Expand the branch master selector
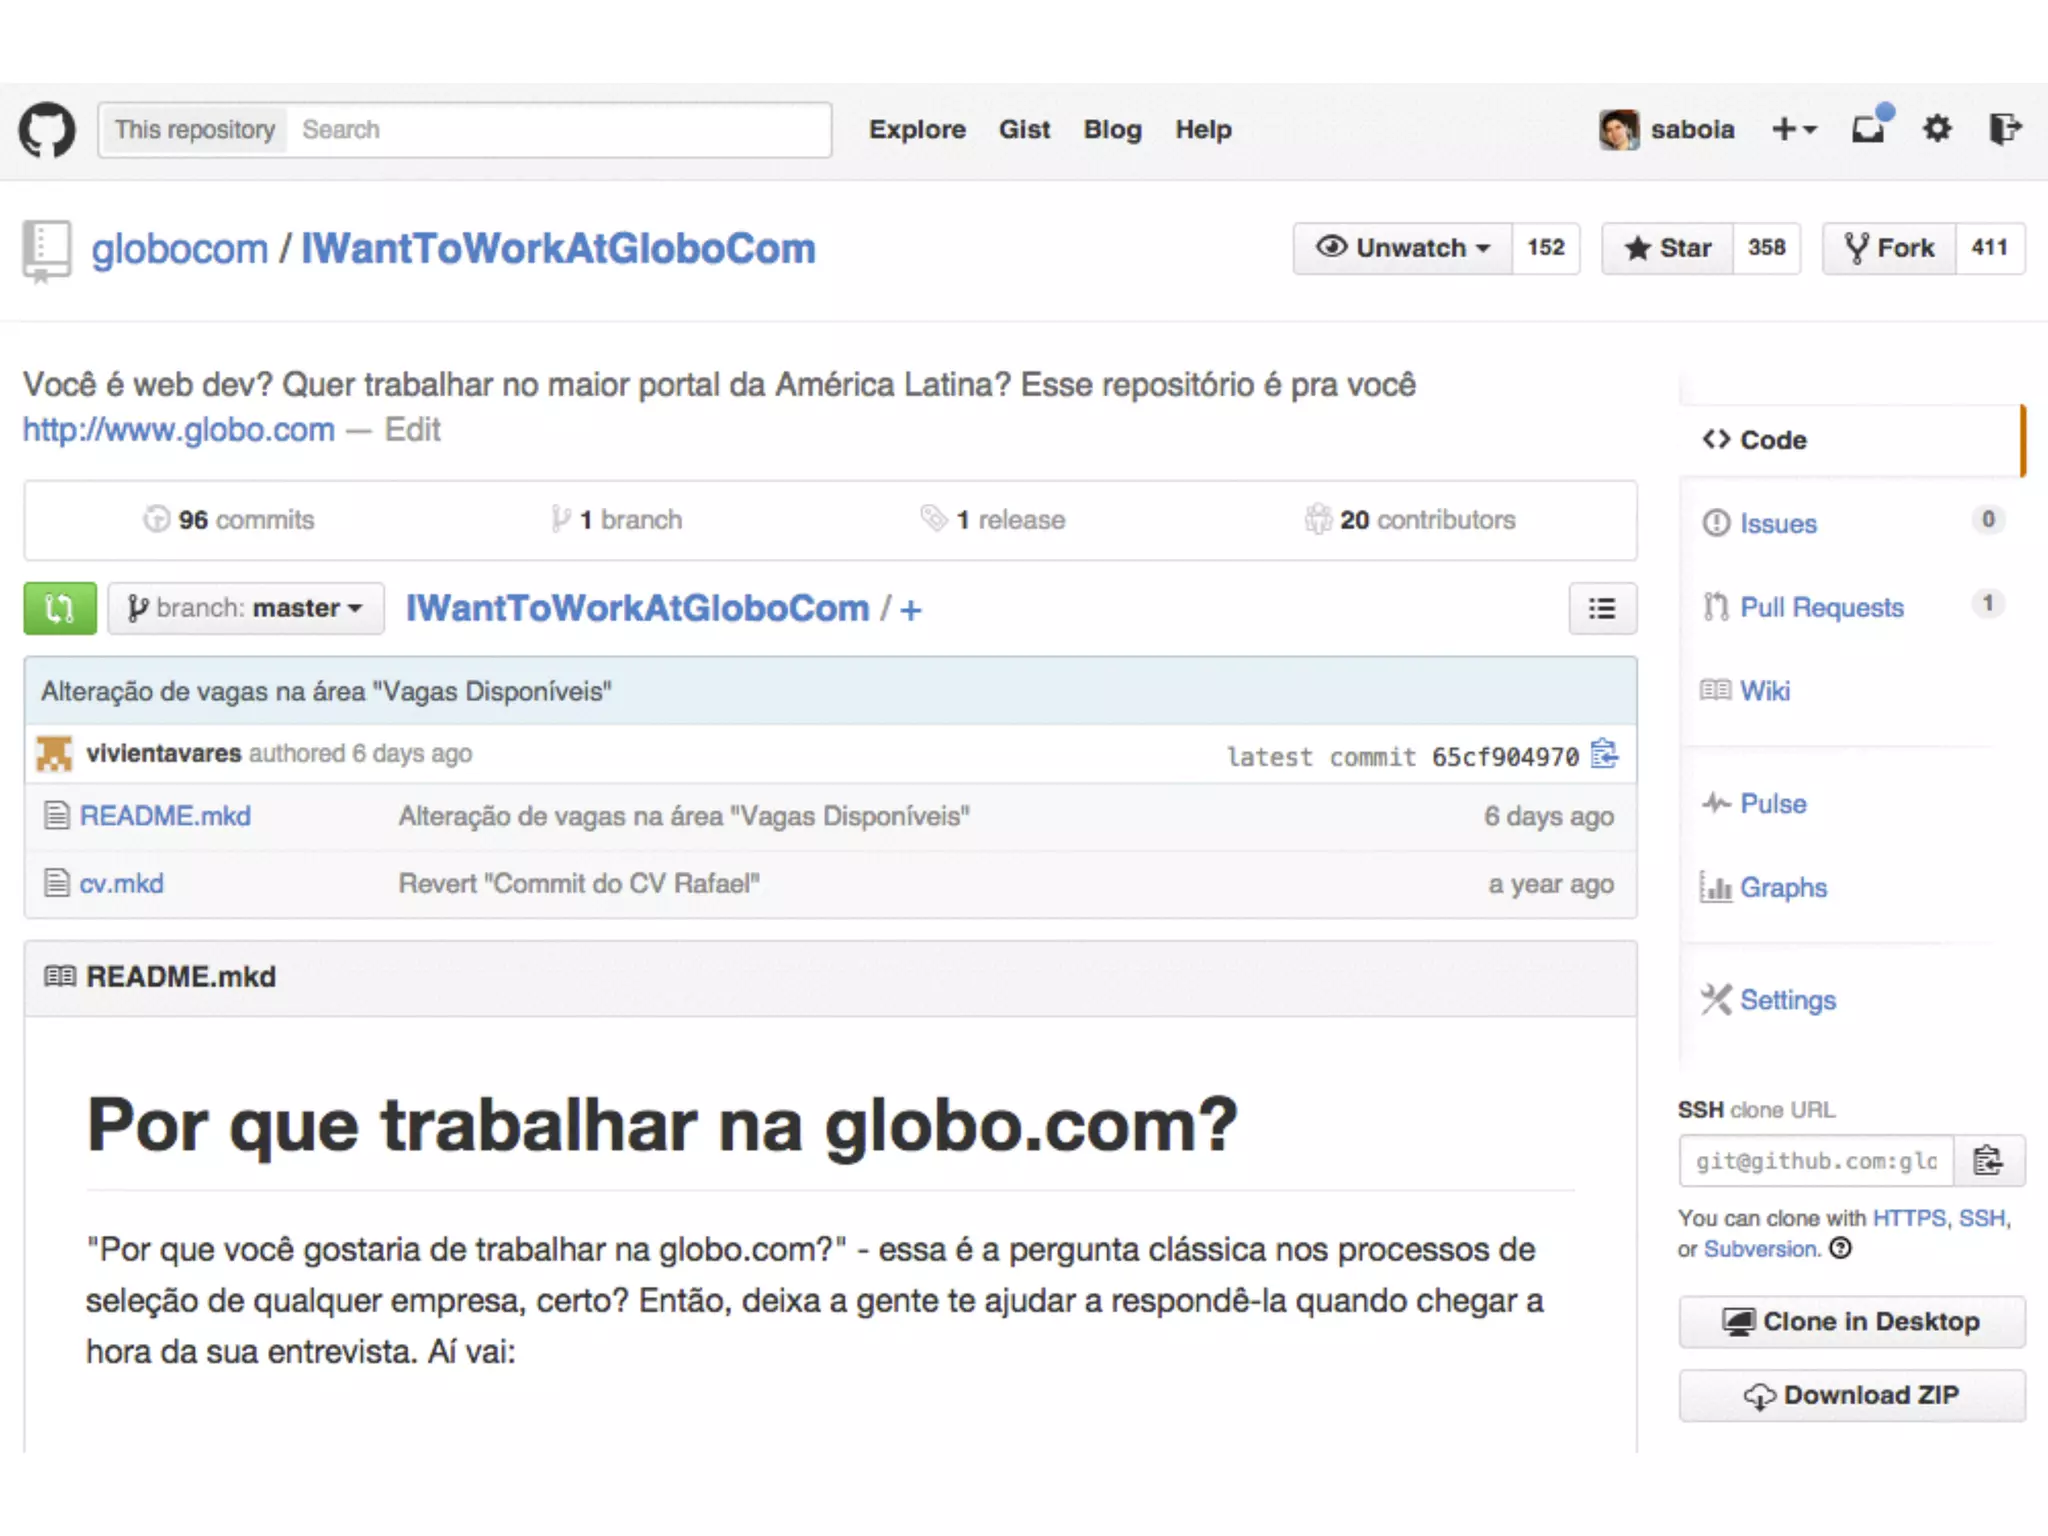The height and width of the screenshot is (1536, 2048). pos(246,608)
